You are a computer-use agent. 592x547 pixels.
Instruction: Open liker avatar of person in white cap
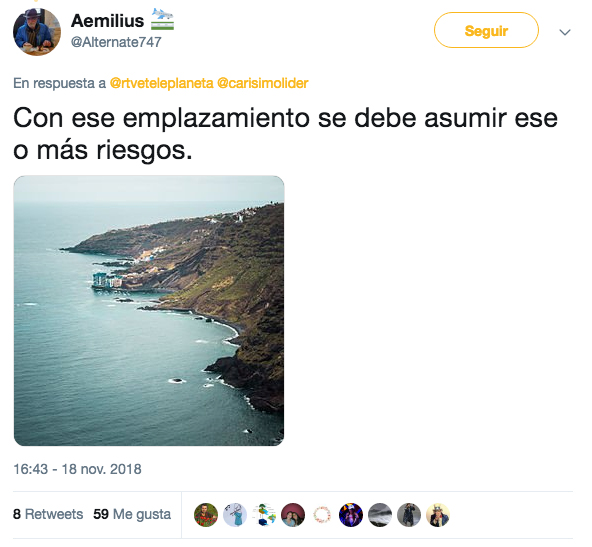(351, 515)
